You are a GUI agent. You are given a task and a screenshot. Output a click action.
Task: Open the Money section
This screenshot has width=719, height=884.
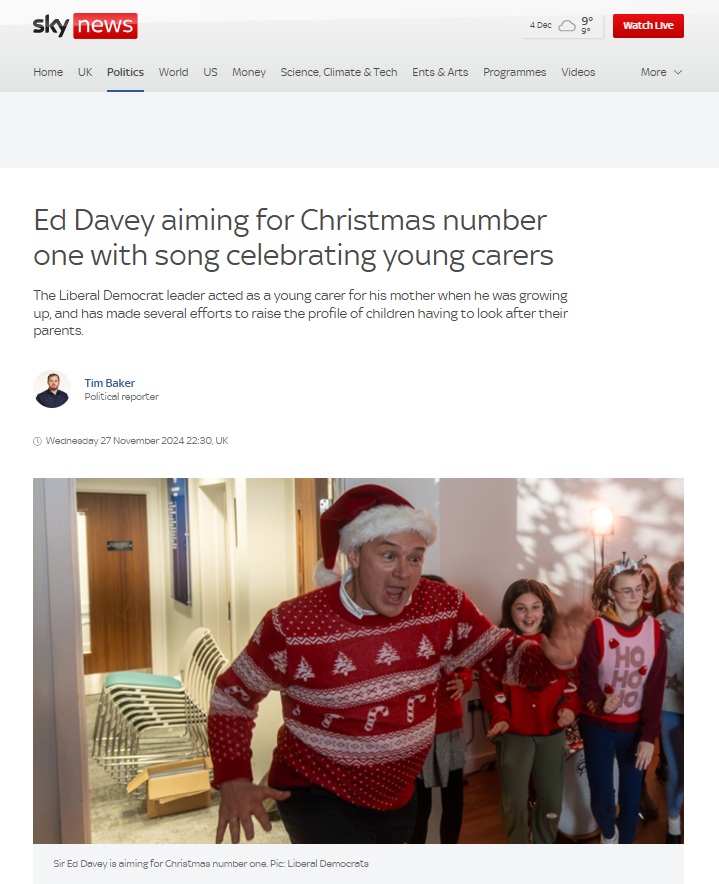(x=249, y=72)
